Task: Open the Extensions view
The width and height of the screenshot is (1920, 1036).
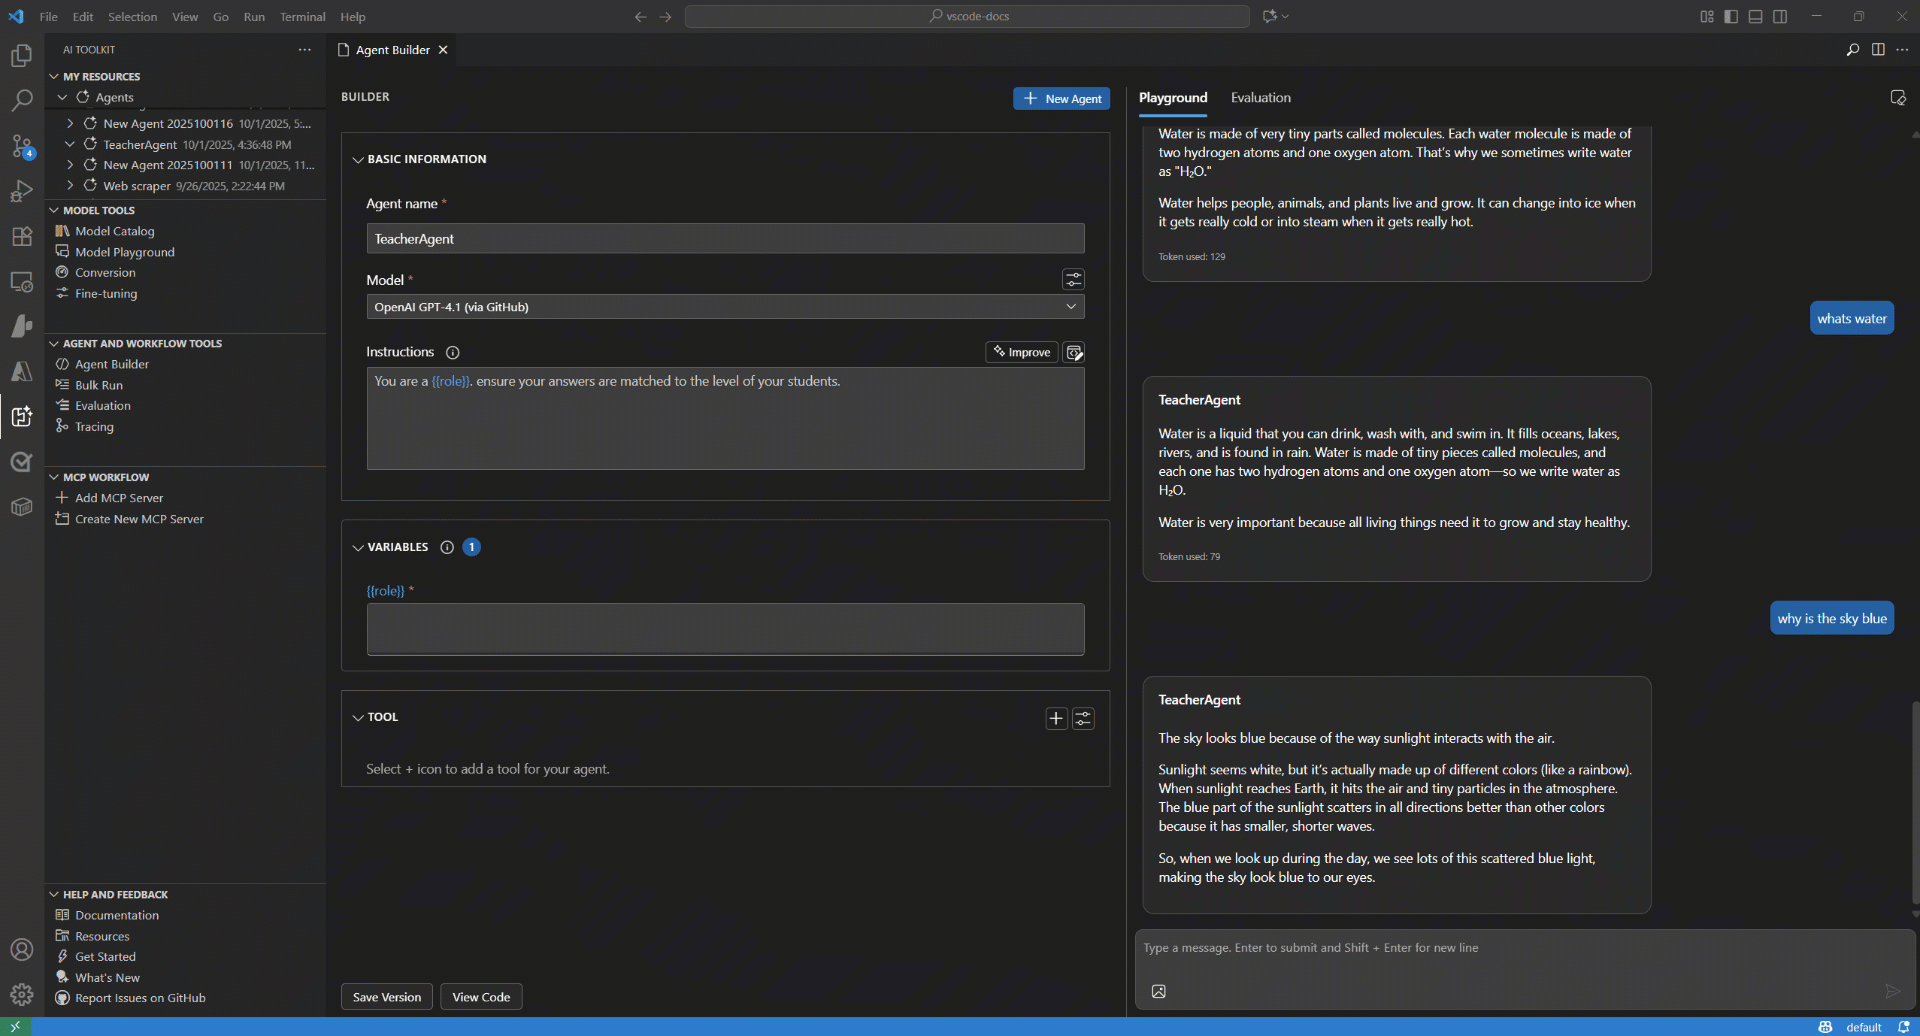Action: pos(21,236)
